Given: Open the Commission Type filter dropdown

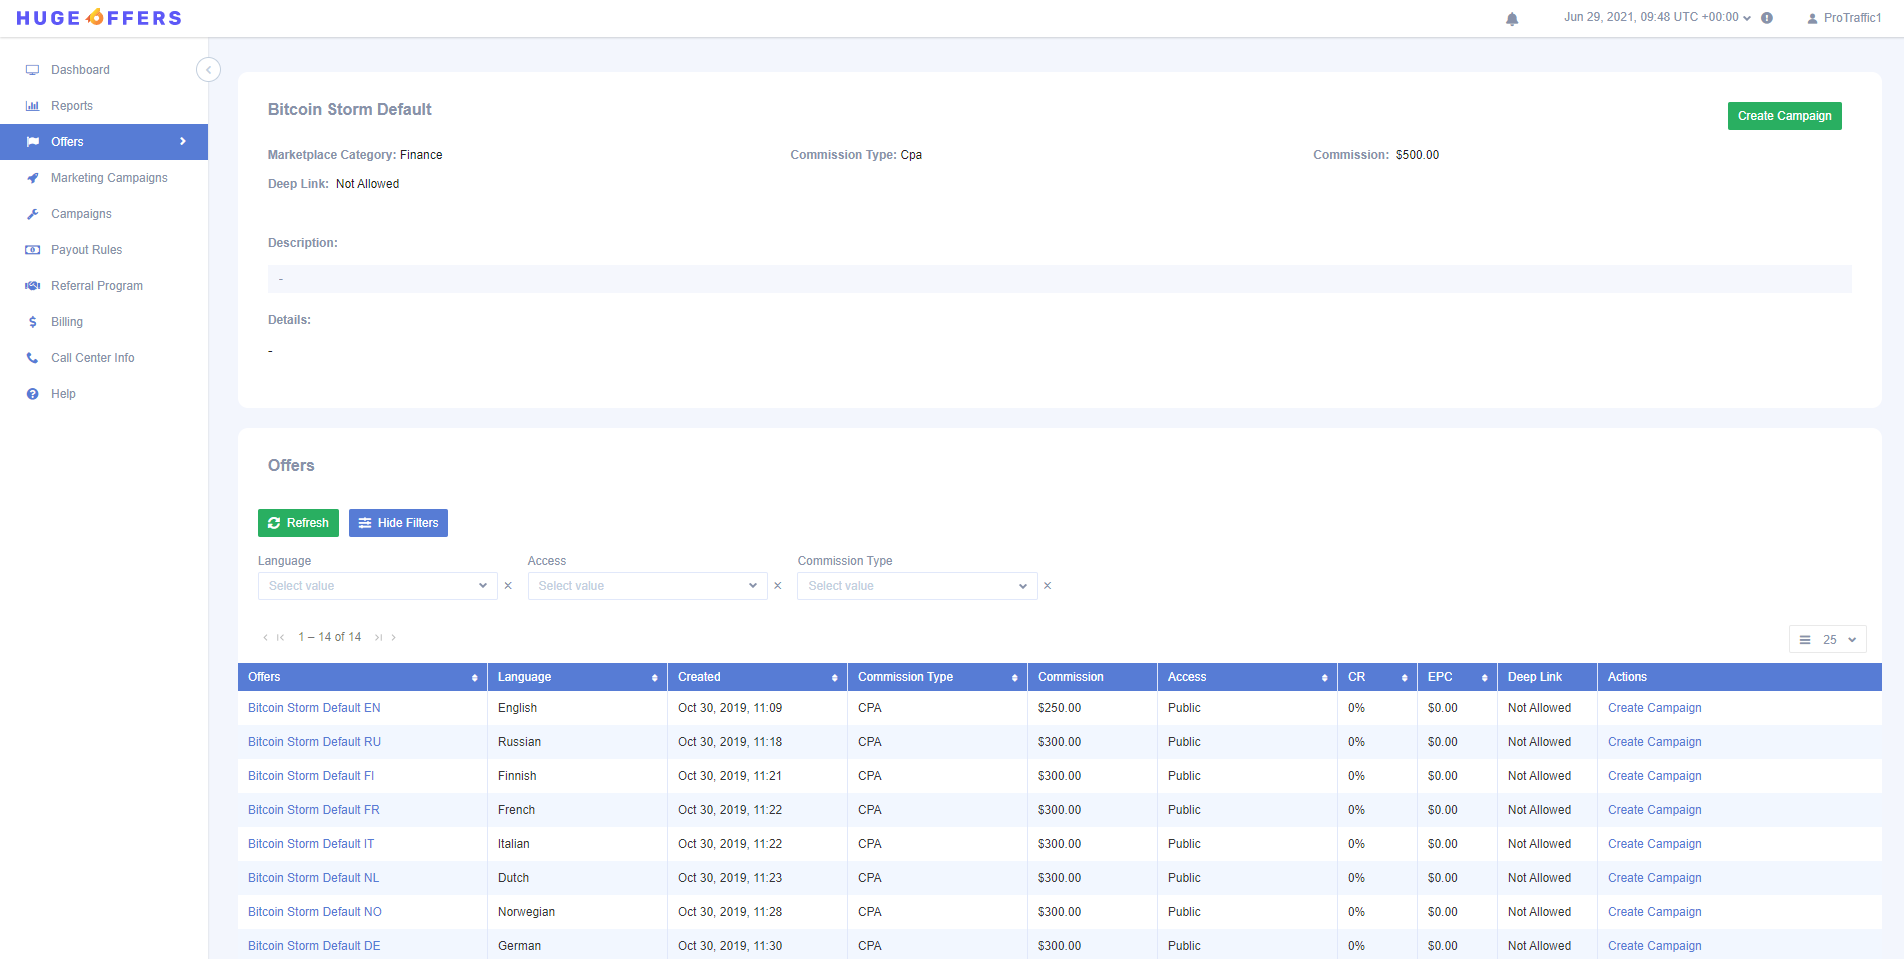Looking at the screenshot, I should click(917, 586).
